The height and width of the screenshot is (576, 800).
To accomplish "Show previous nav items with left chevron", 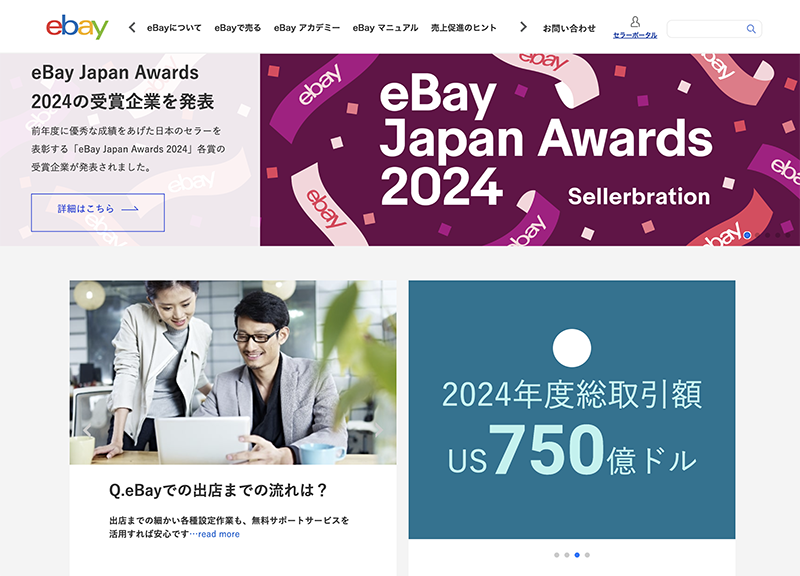I will pyautogui.click(x=132, y=28).
